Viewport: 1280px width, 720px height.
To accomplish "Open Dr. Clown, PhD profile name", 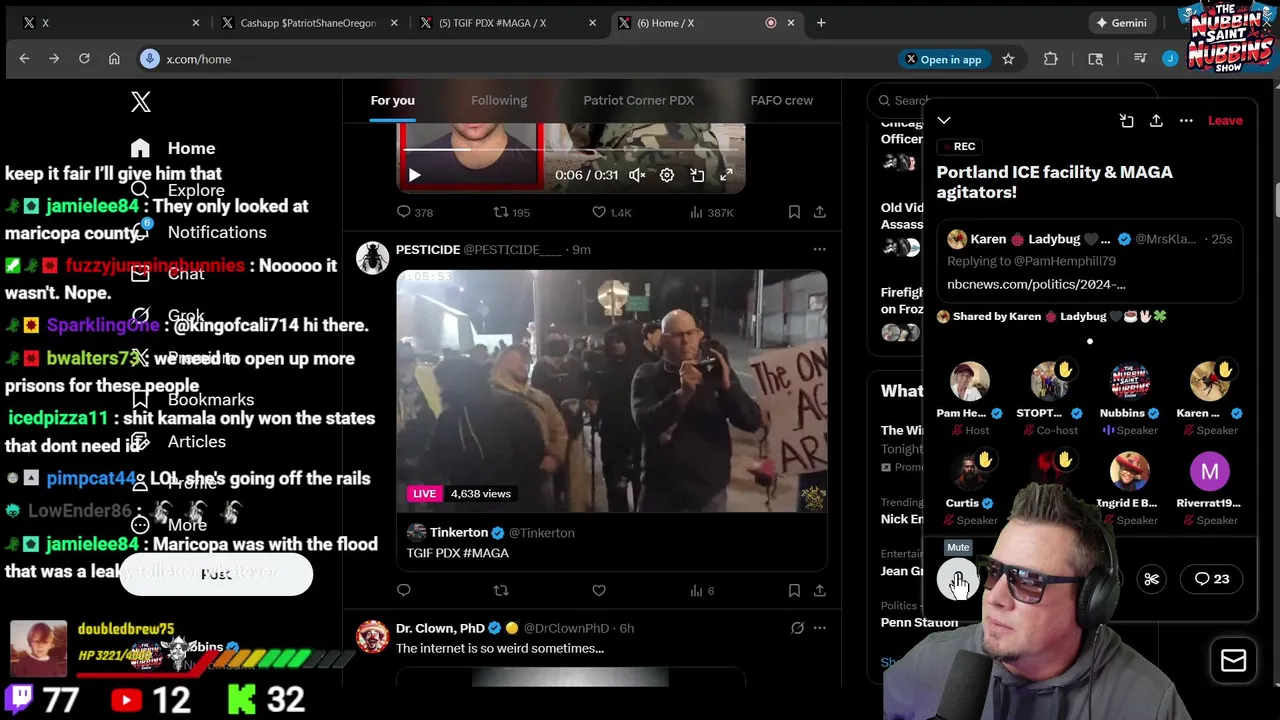I will coord(440,628).
